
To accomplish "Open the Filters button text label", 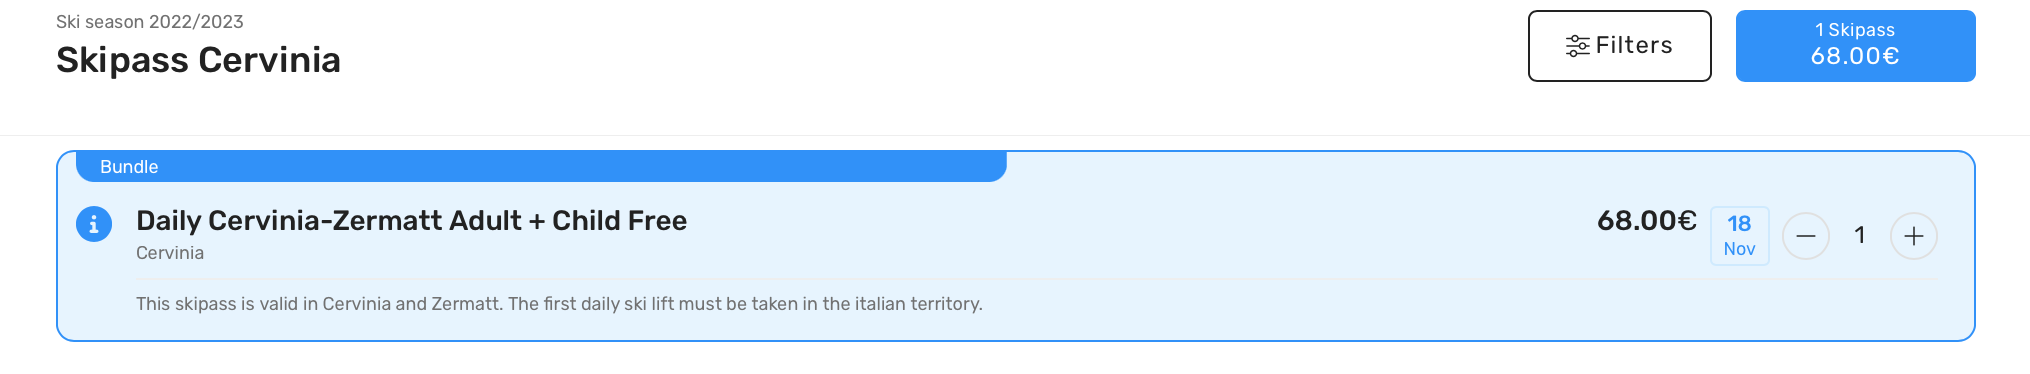I will 1634,46.
